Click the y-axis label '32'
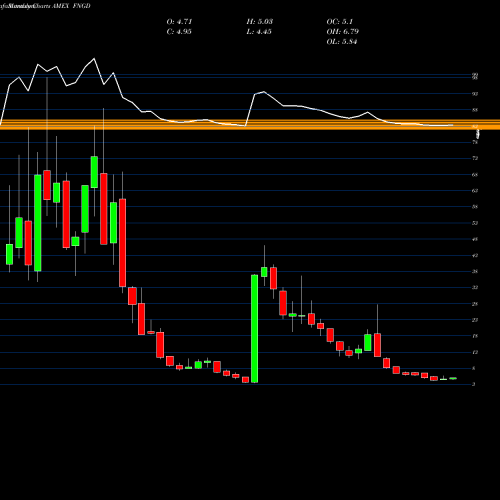This screenshot has height=500, width=500. click(x=475, y=287)
